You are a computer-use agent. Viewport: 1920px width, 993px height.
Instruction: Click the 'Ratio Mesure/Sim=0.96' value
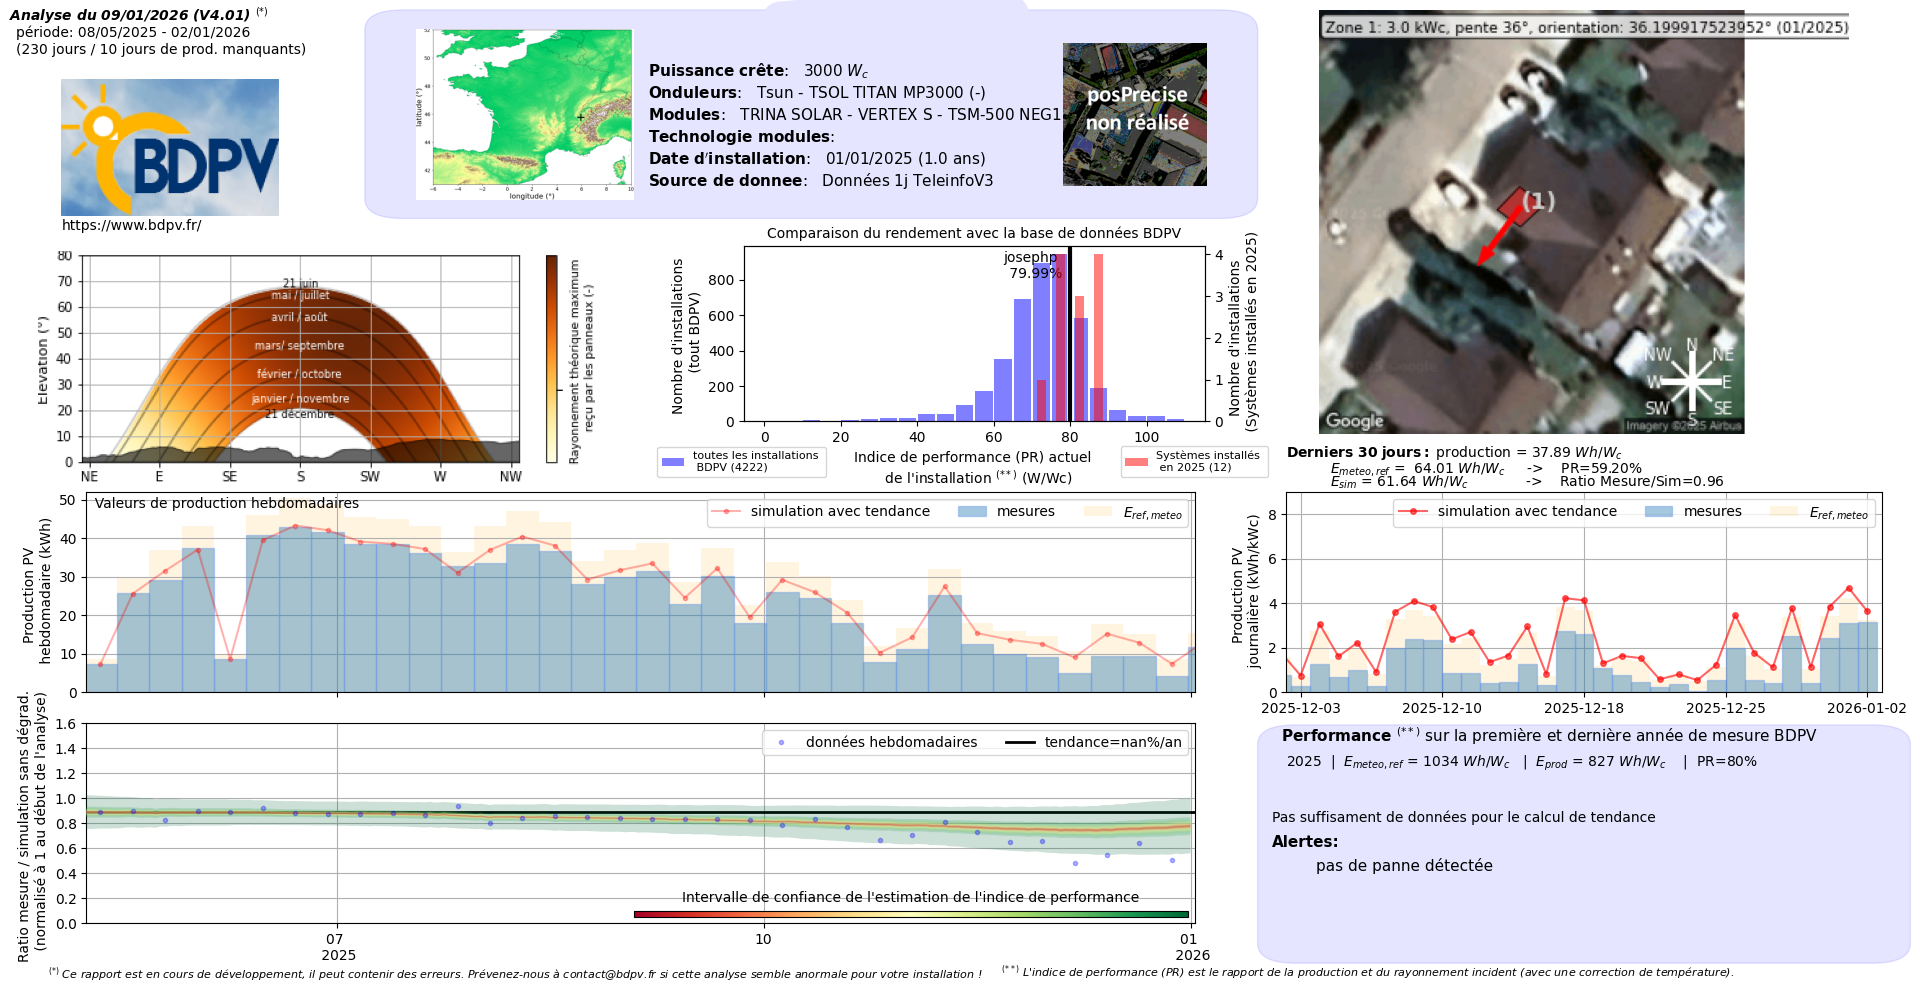point(1642,481)
